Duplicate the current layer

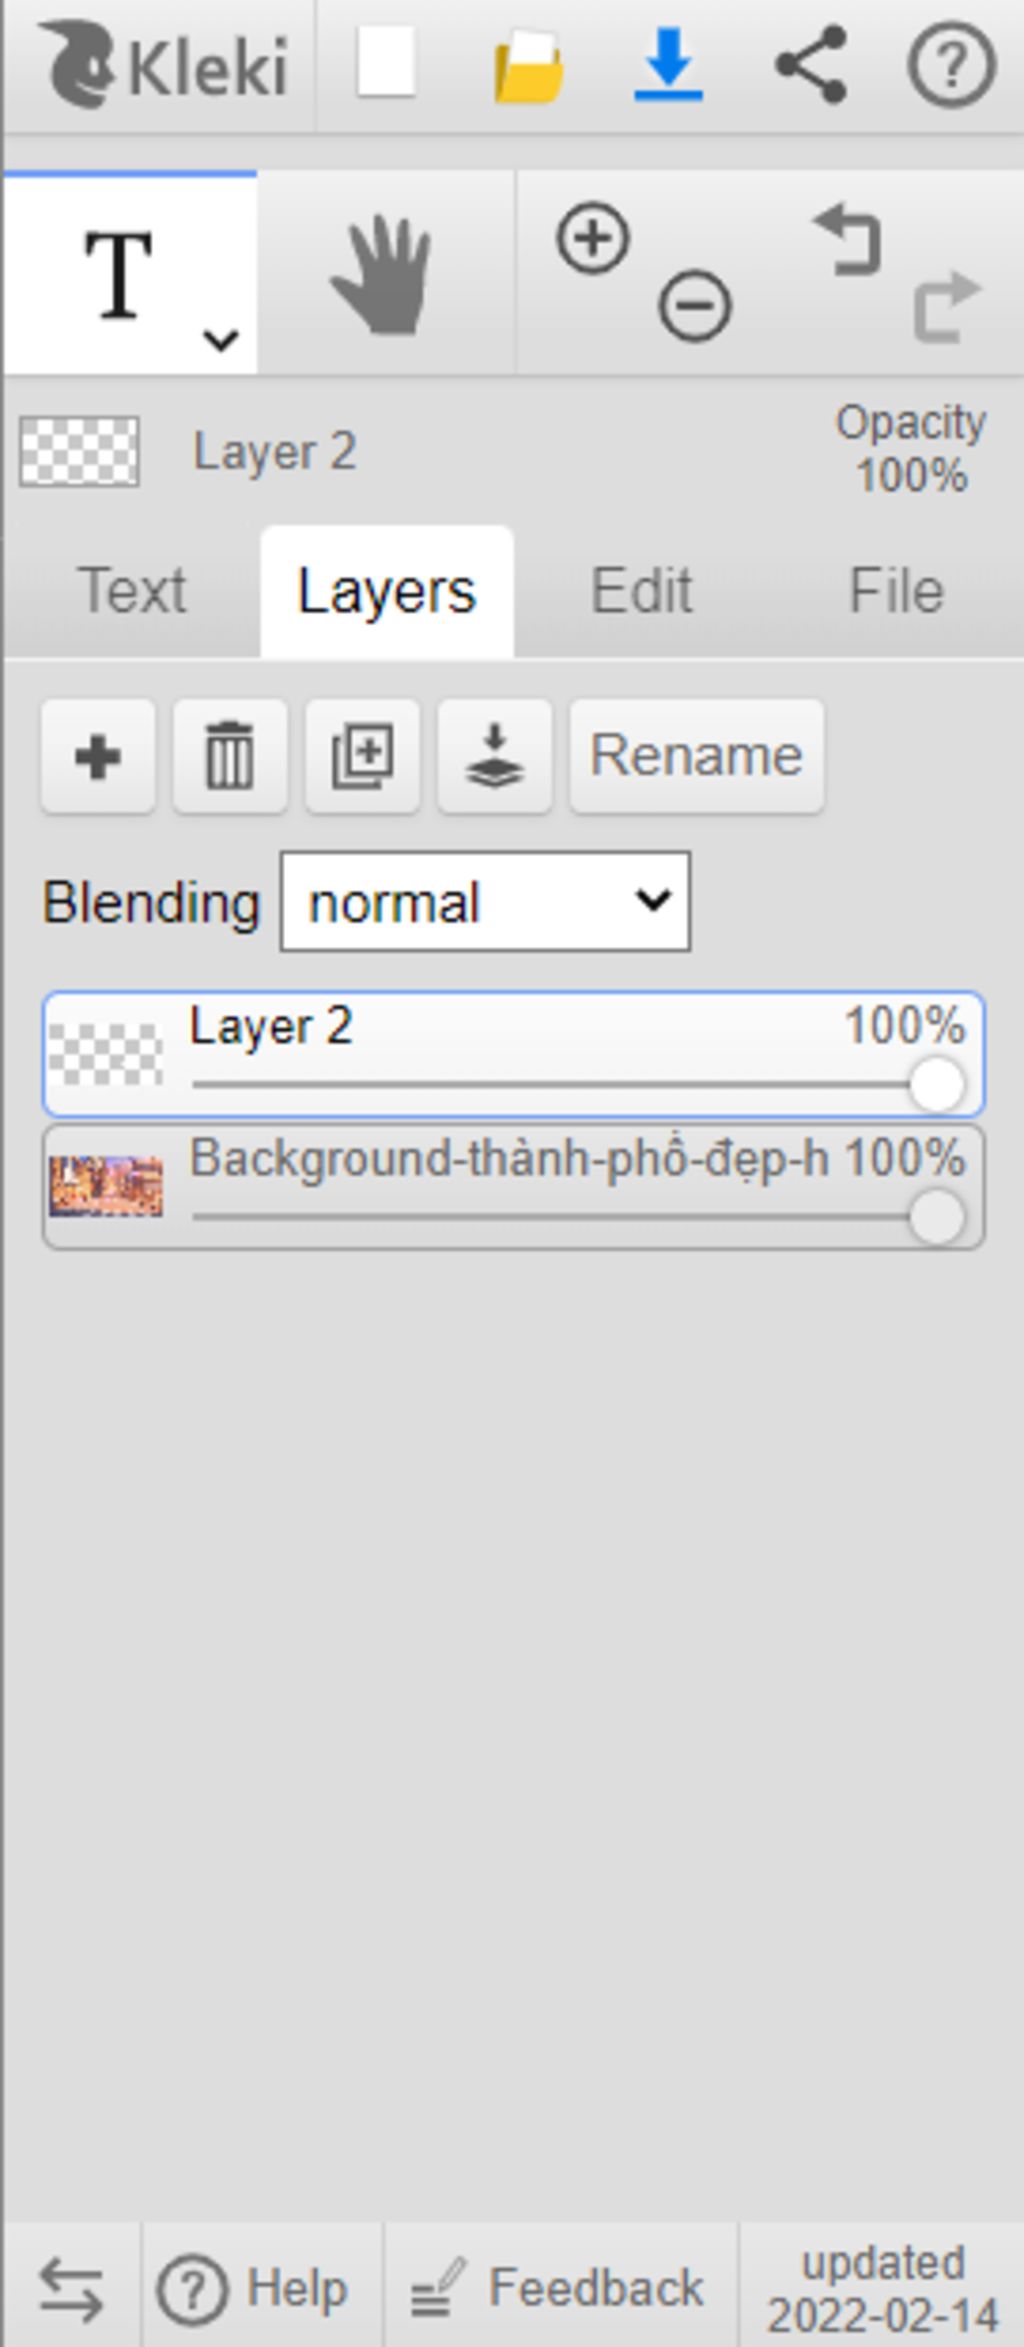[362, 756]
